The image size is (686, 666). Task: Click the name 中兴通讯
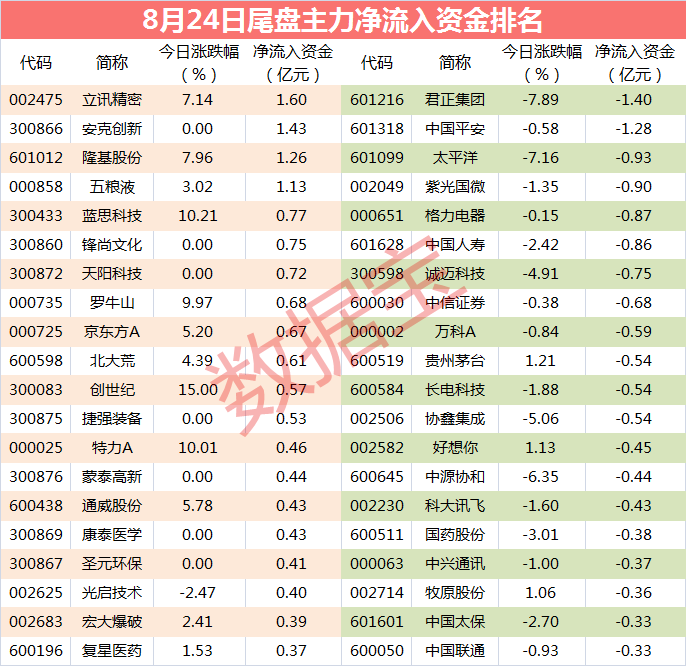coord(455,564)
